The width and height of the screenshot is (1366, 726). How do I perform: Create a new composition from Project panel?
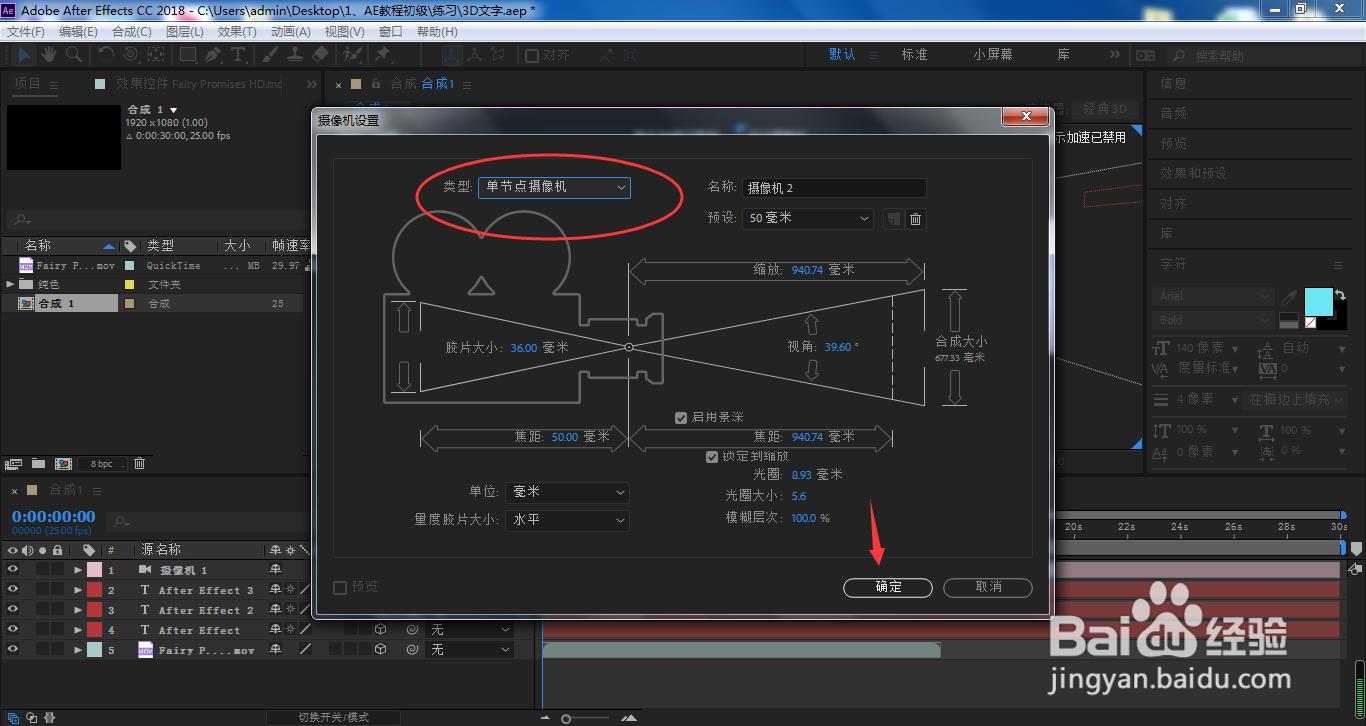pos(62,464)
